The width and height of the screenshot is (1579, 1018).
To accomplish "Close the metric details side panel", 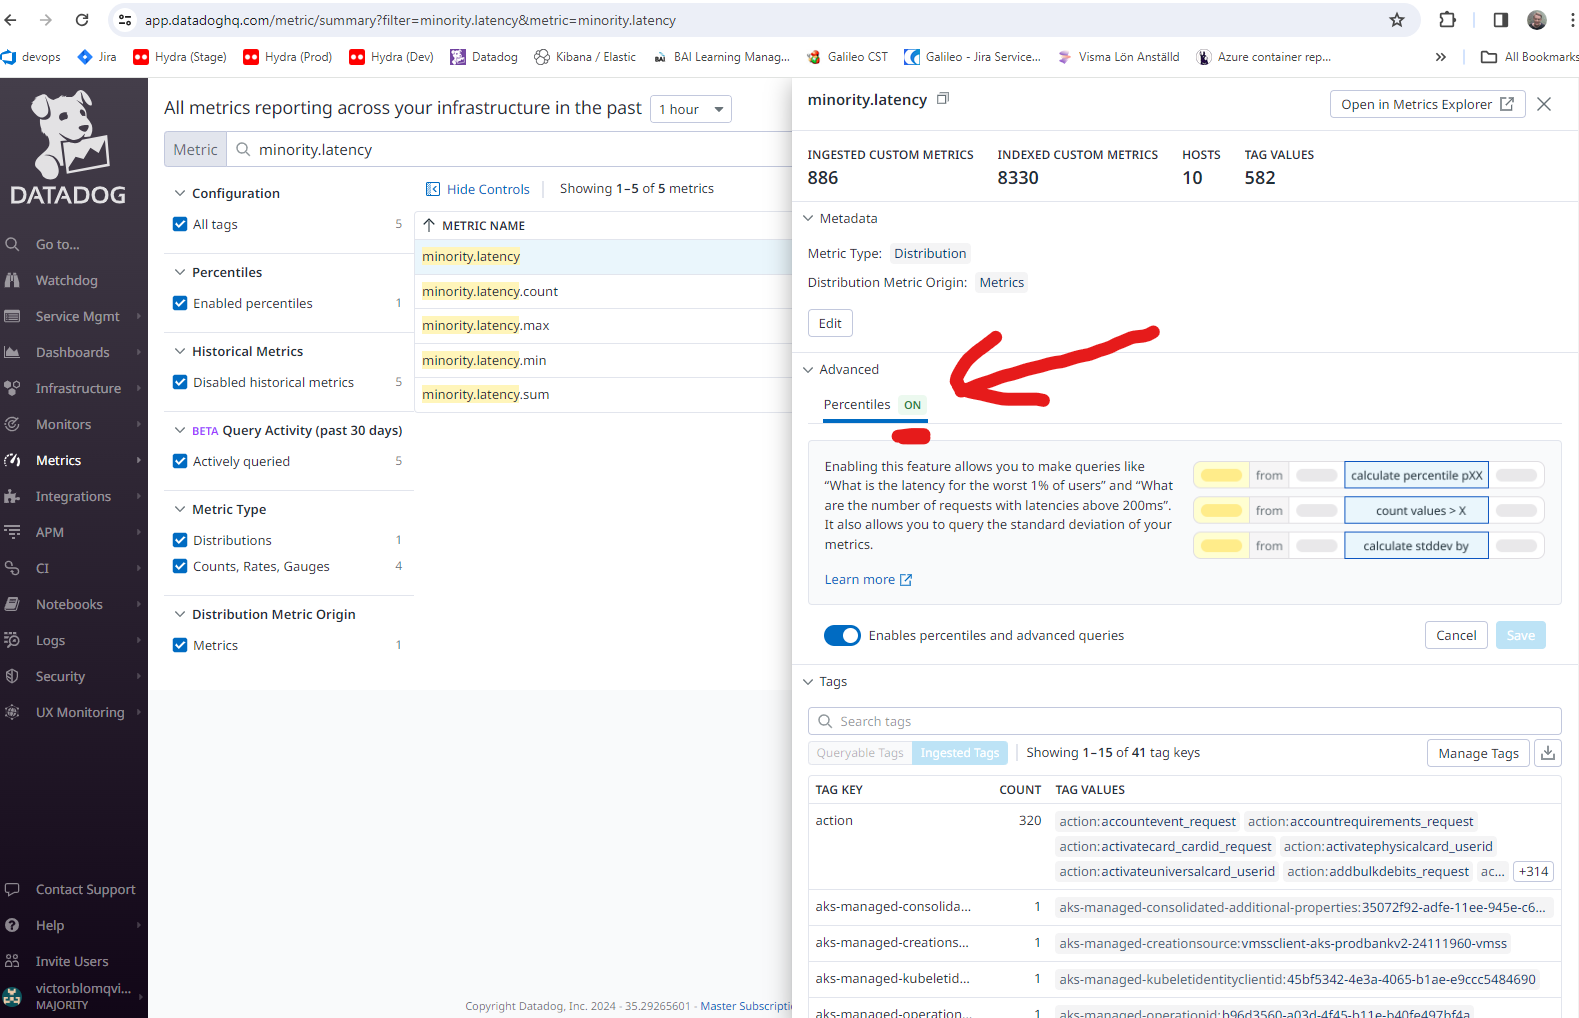I will coord(1544,104).
